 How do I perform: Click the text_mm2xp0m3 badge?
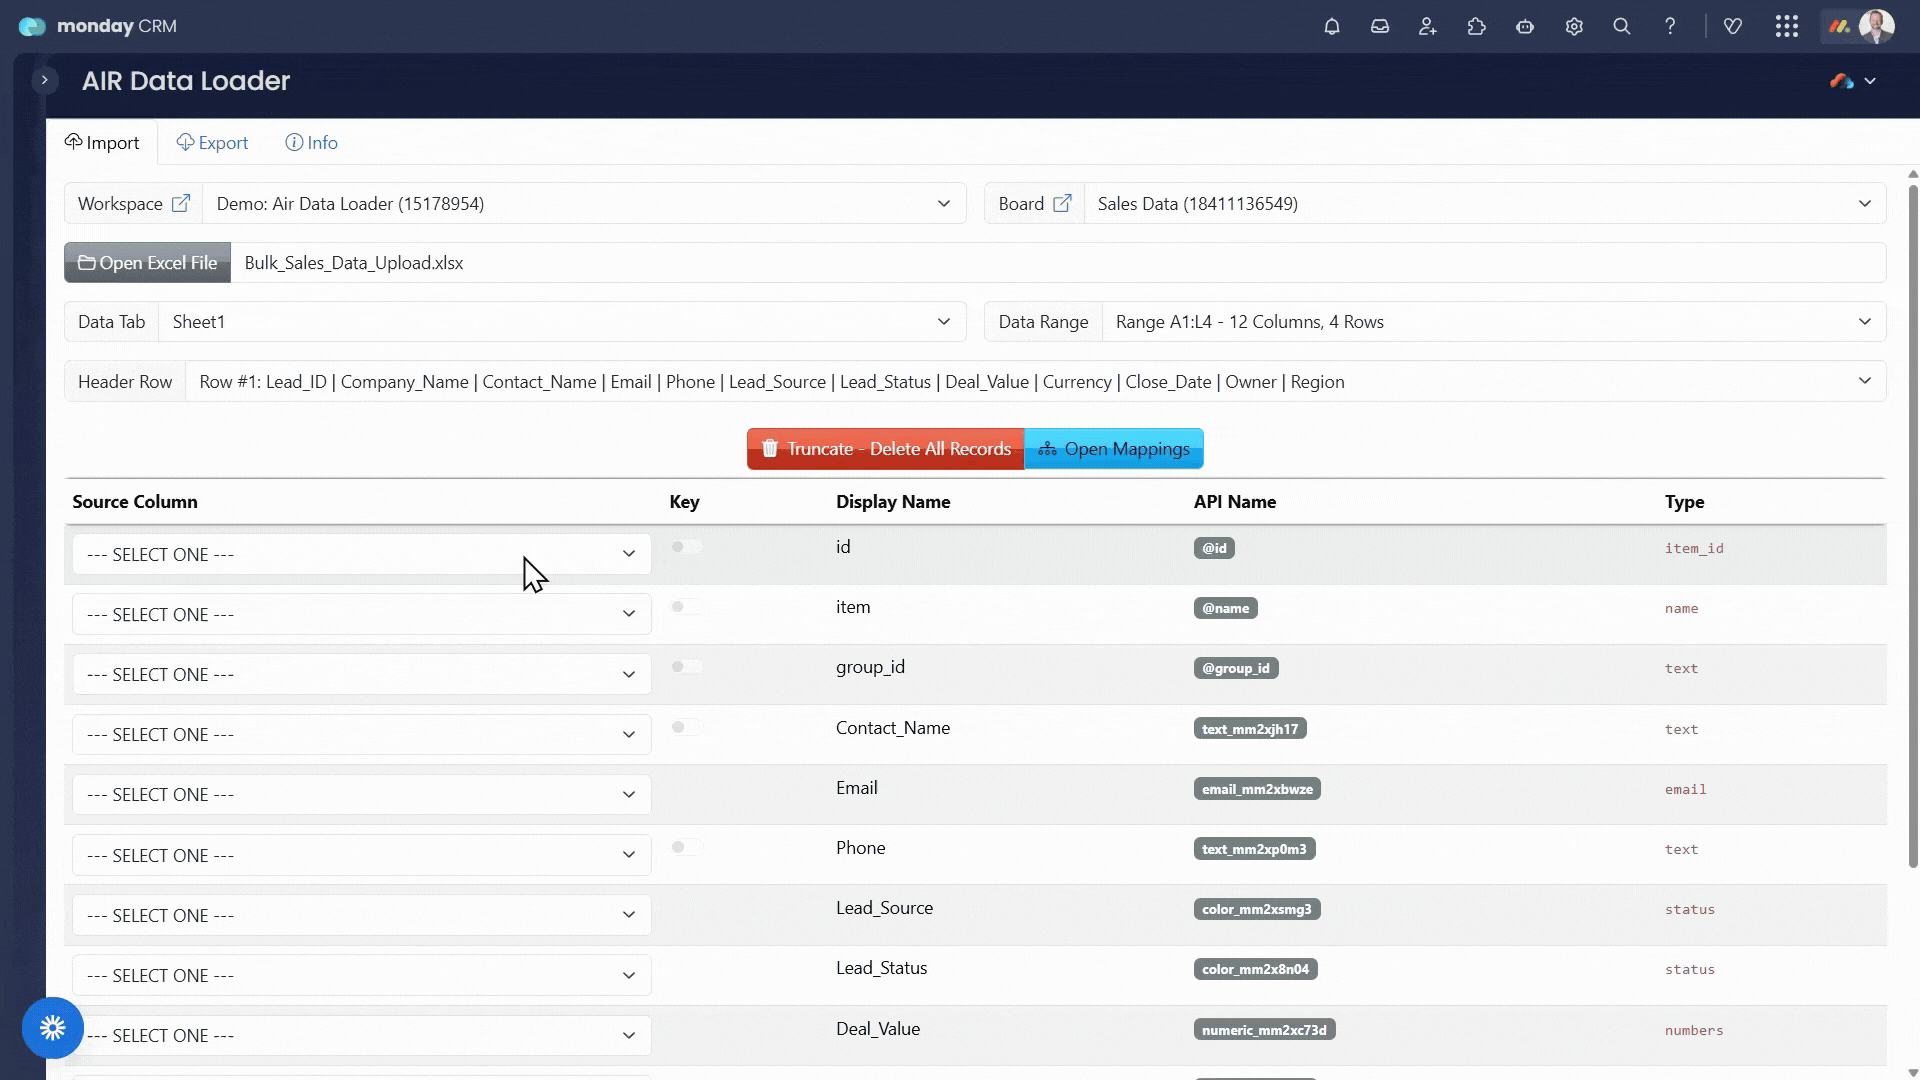click(1254, 849)
